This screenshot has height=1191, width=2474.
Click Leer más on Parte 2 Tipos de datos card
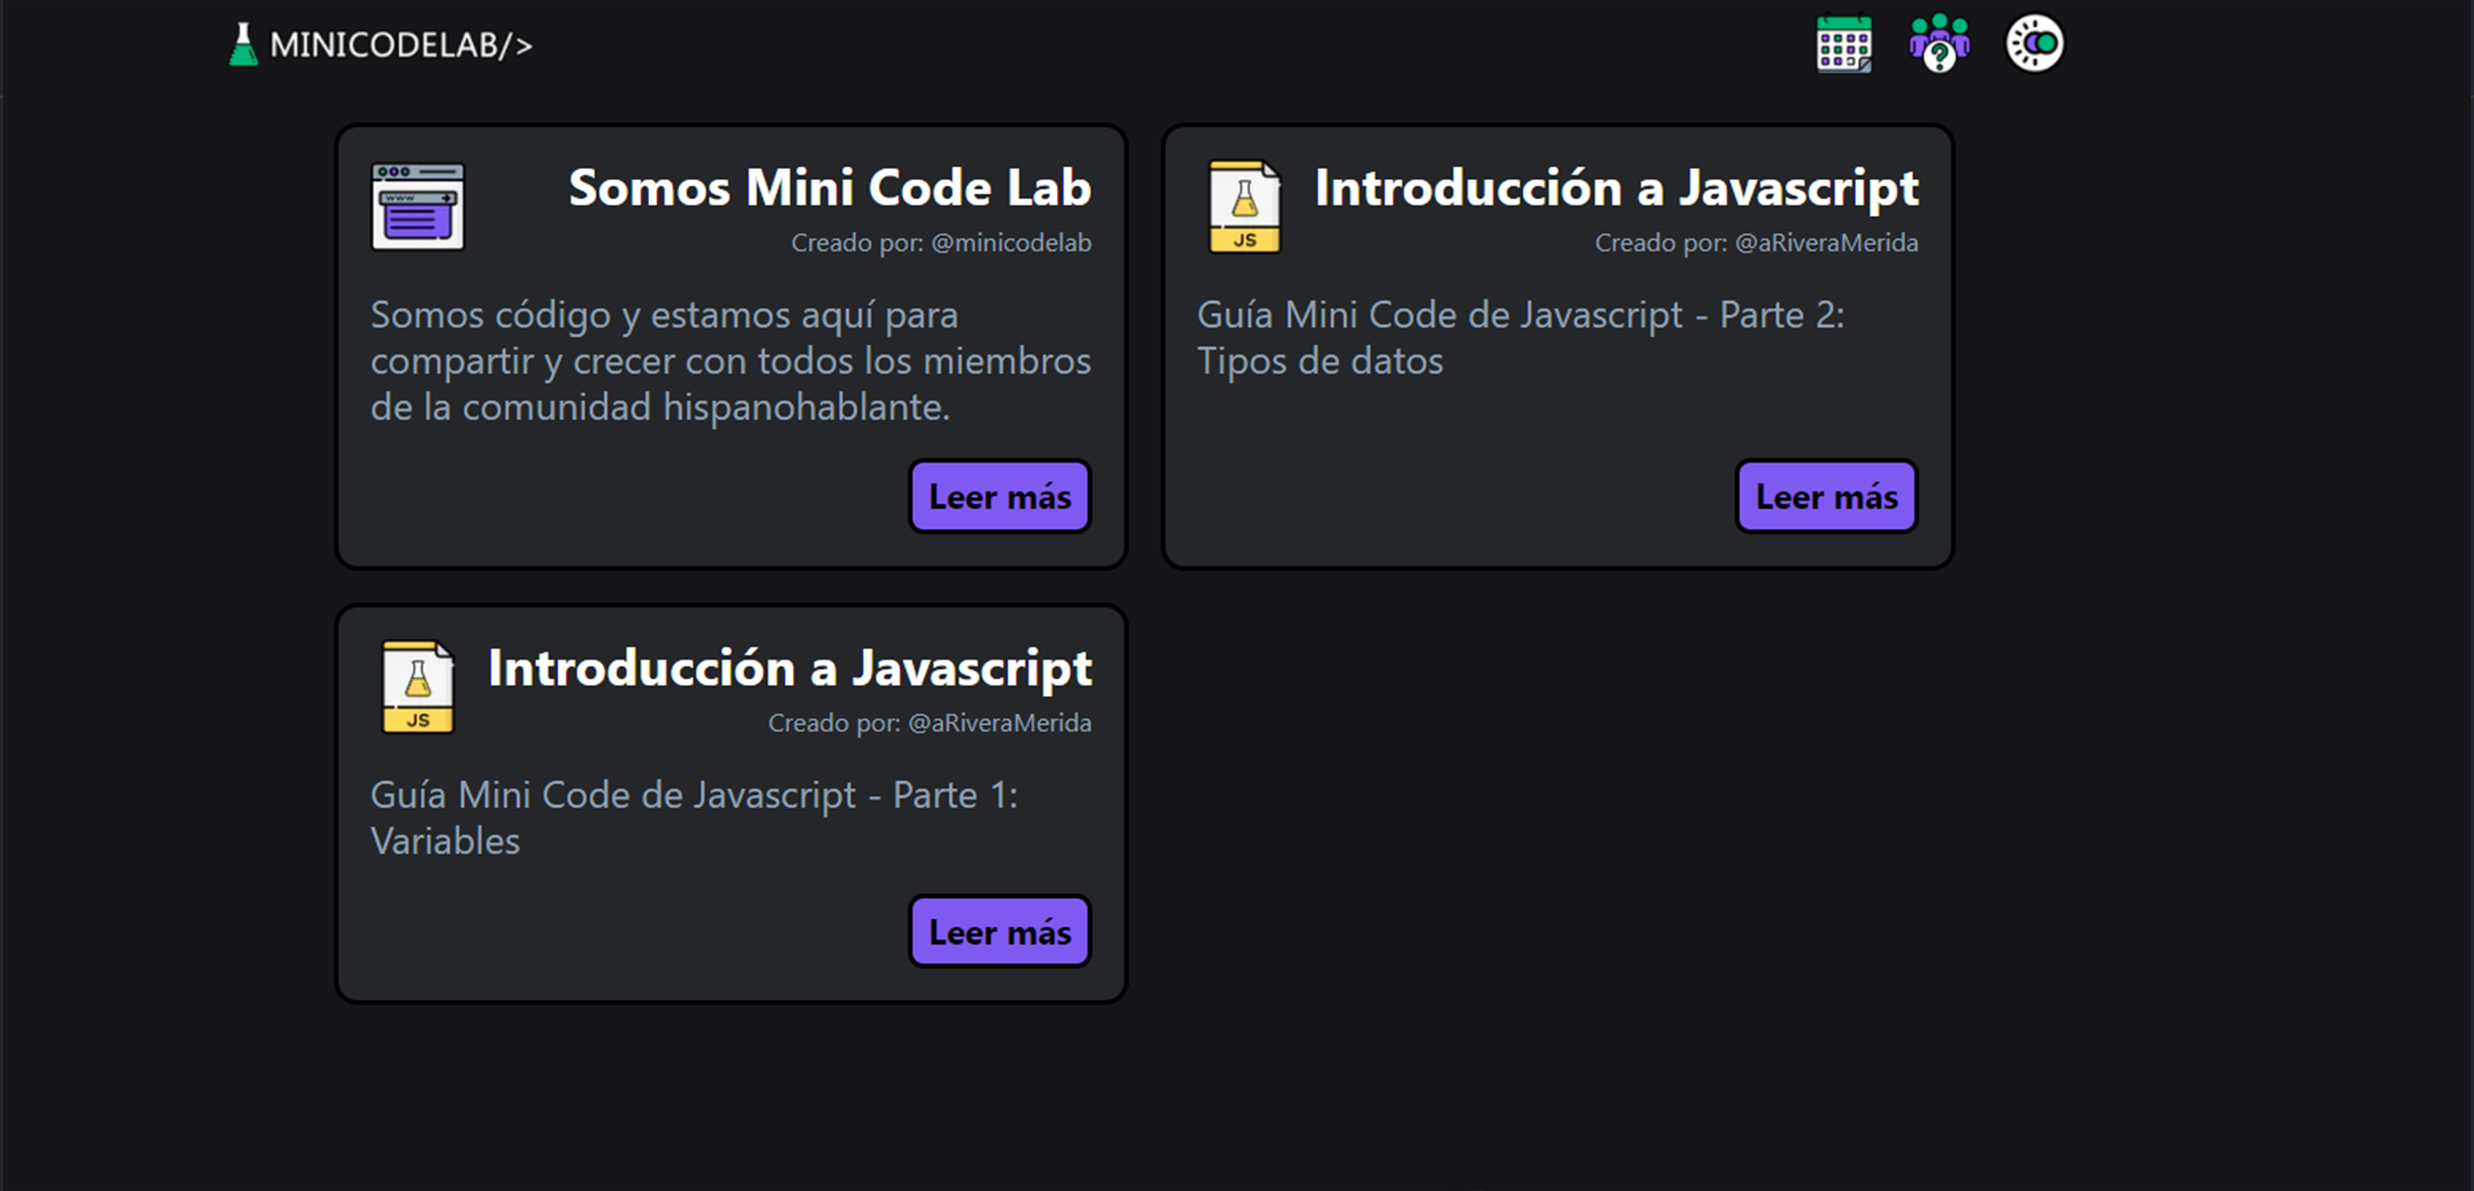pos(1827,496)
